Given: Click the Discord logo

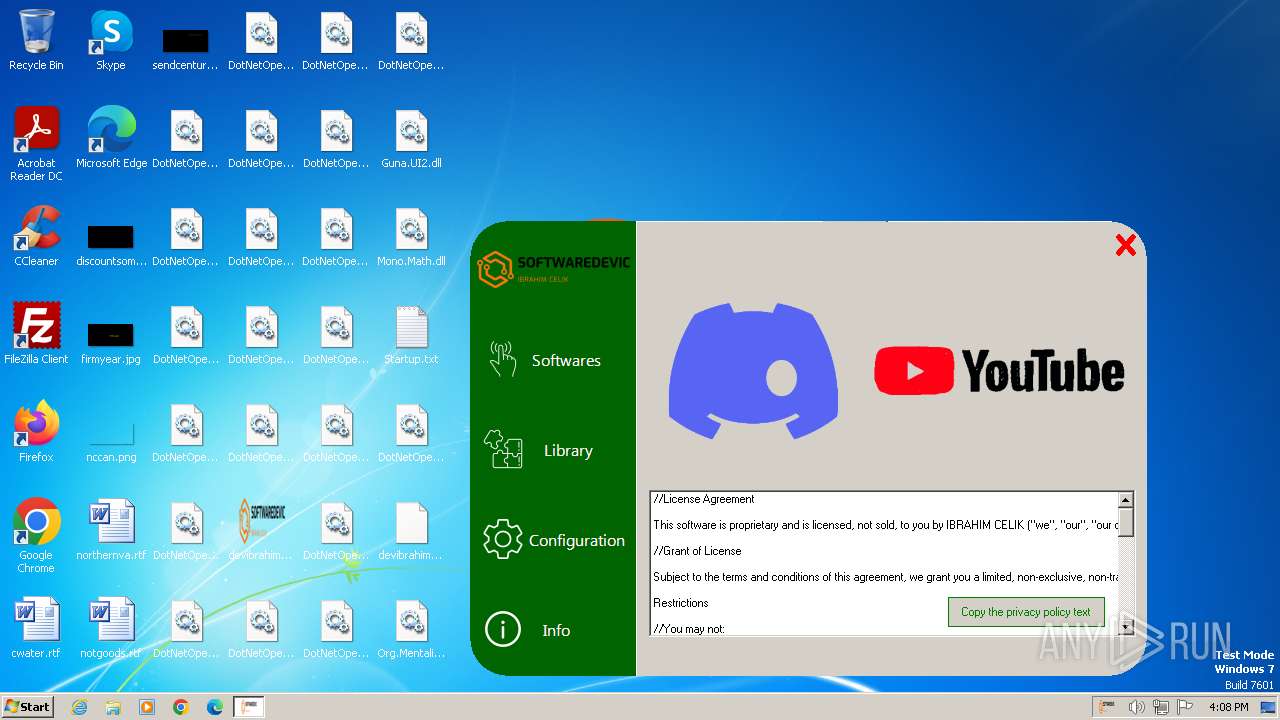Looking at the screenshot, I should (753, 370).
